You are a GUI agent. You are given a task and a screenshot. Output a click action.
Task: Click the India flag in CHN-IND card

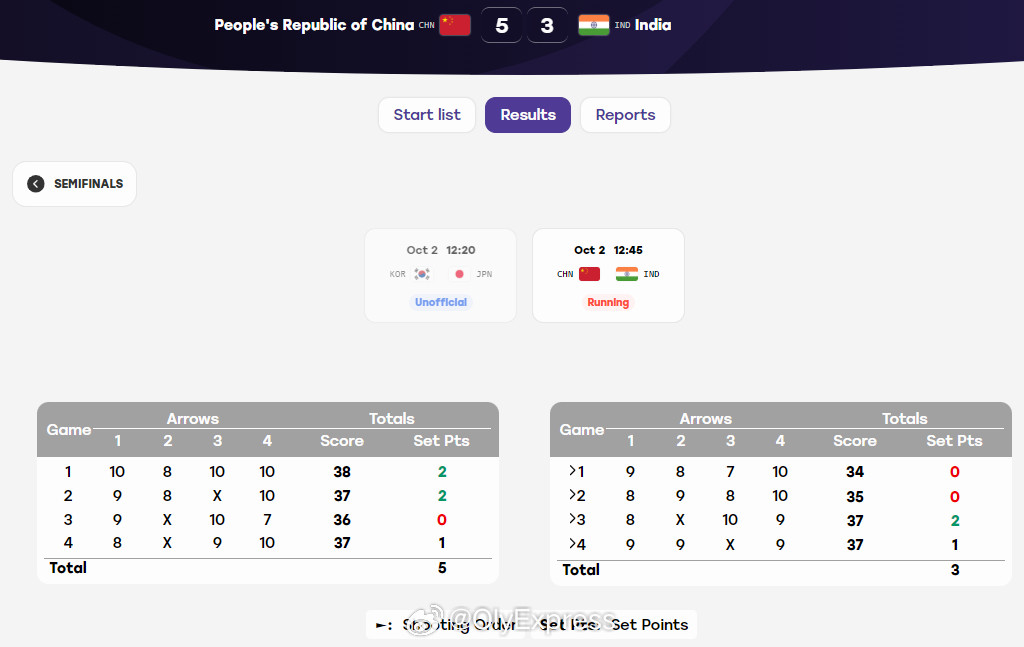627,274
